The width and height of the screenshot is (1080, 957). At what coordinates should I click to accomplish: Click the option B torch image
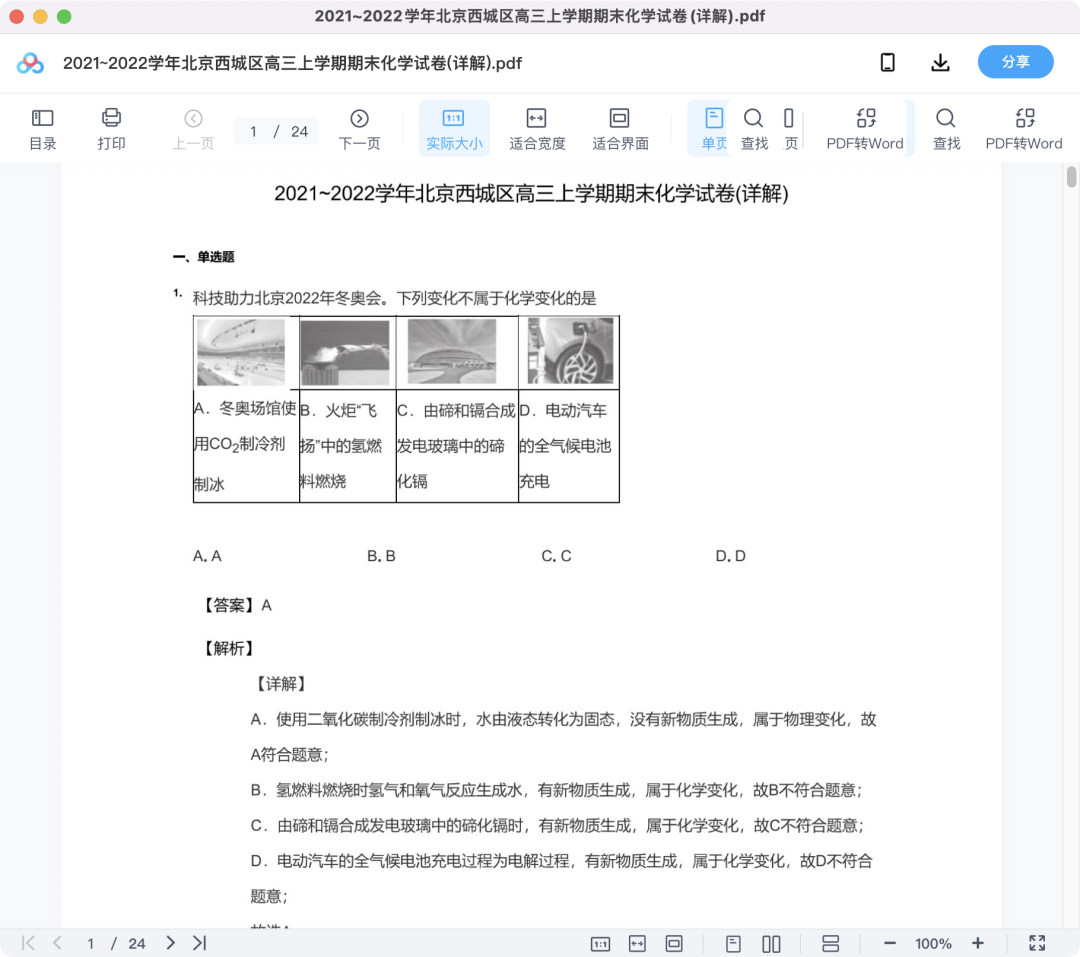(345, 353)
